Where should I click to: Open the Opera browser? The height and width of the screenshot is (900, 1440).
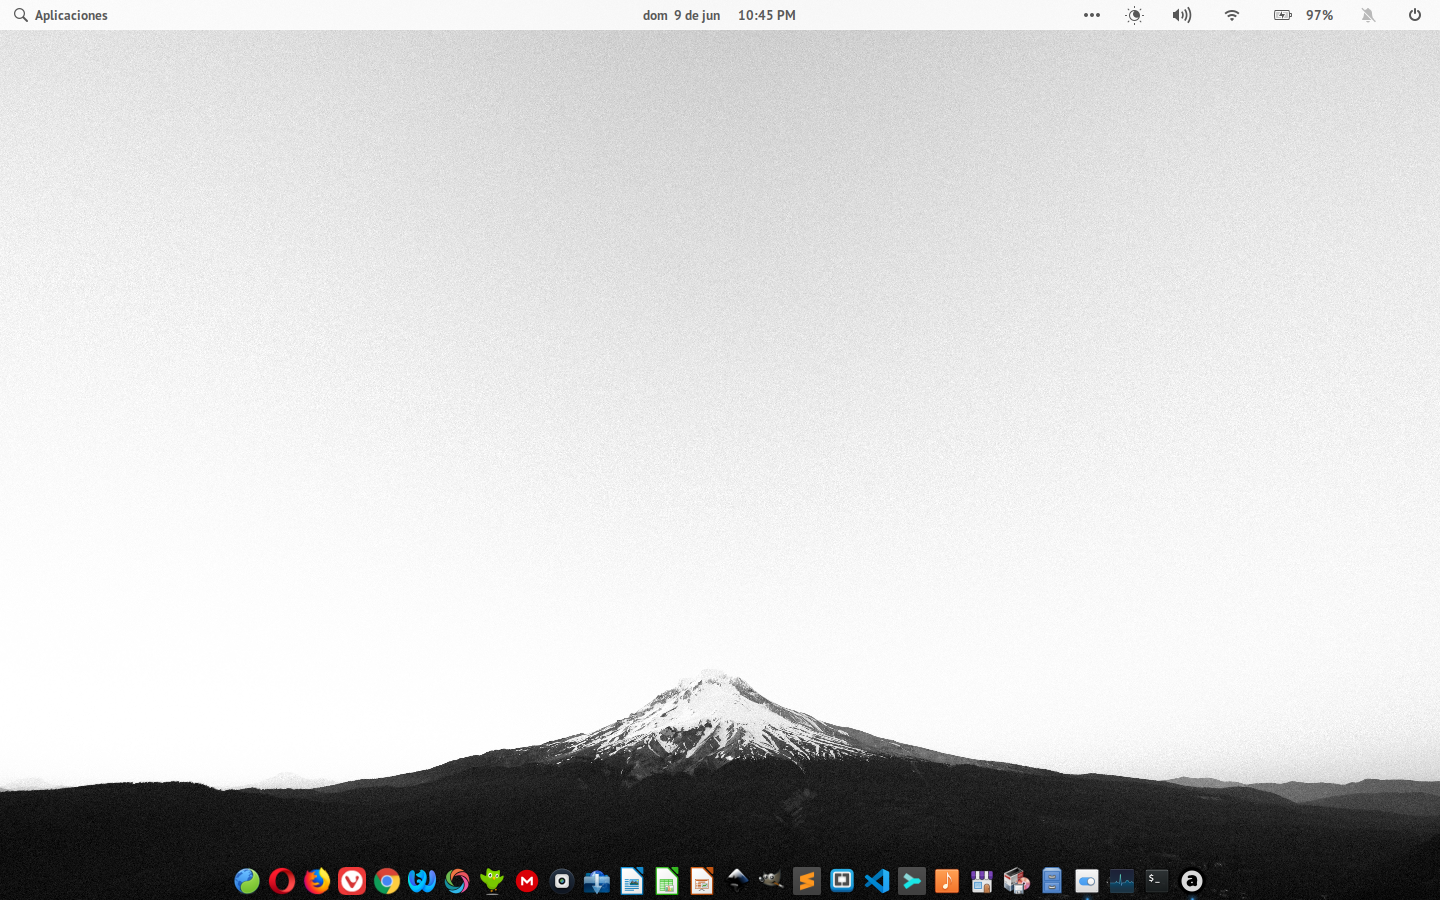click(x=282, y=881)
